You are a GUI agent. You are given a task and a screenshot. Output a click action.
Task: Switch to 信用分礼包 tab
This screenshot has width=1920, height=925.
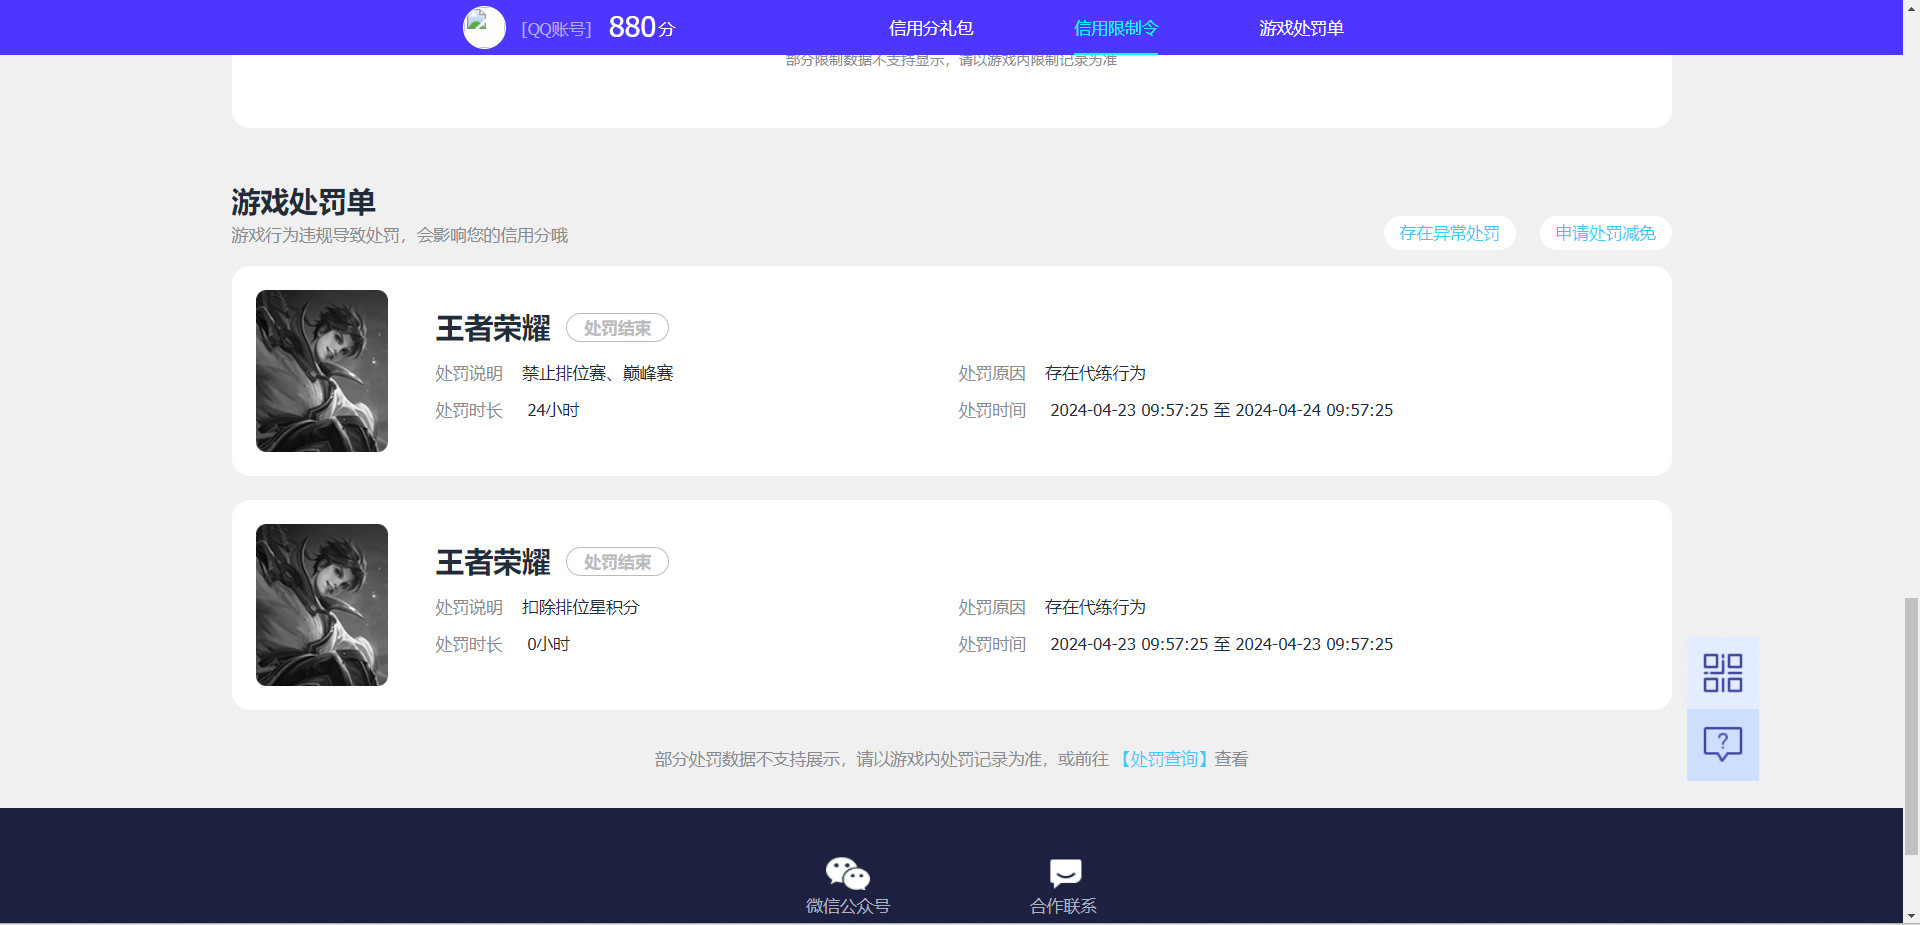[x=931, y=28]
